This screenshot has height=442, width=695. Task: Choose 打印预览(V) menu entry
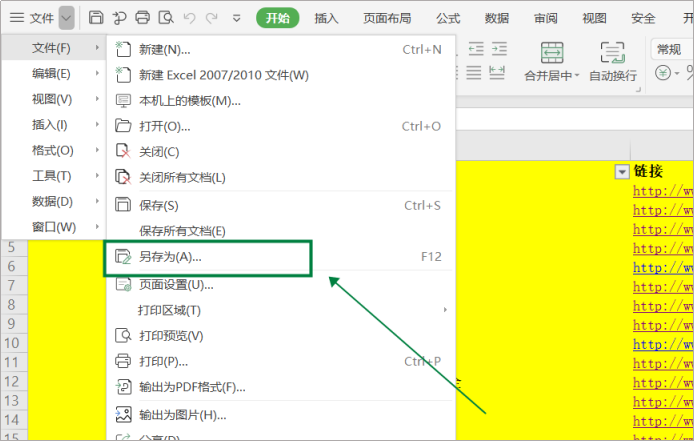click(281, 336)
